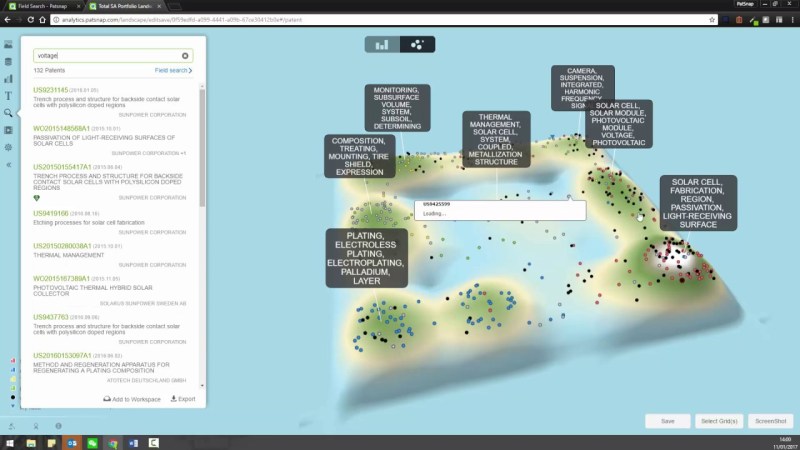Click Add to Workspace
Image resolution: width=800 pixels, height=450 pixels.
(x=132, y=399)
